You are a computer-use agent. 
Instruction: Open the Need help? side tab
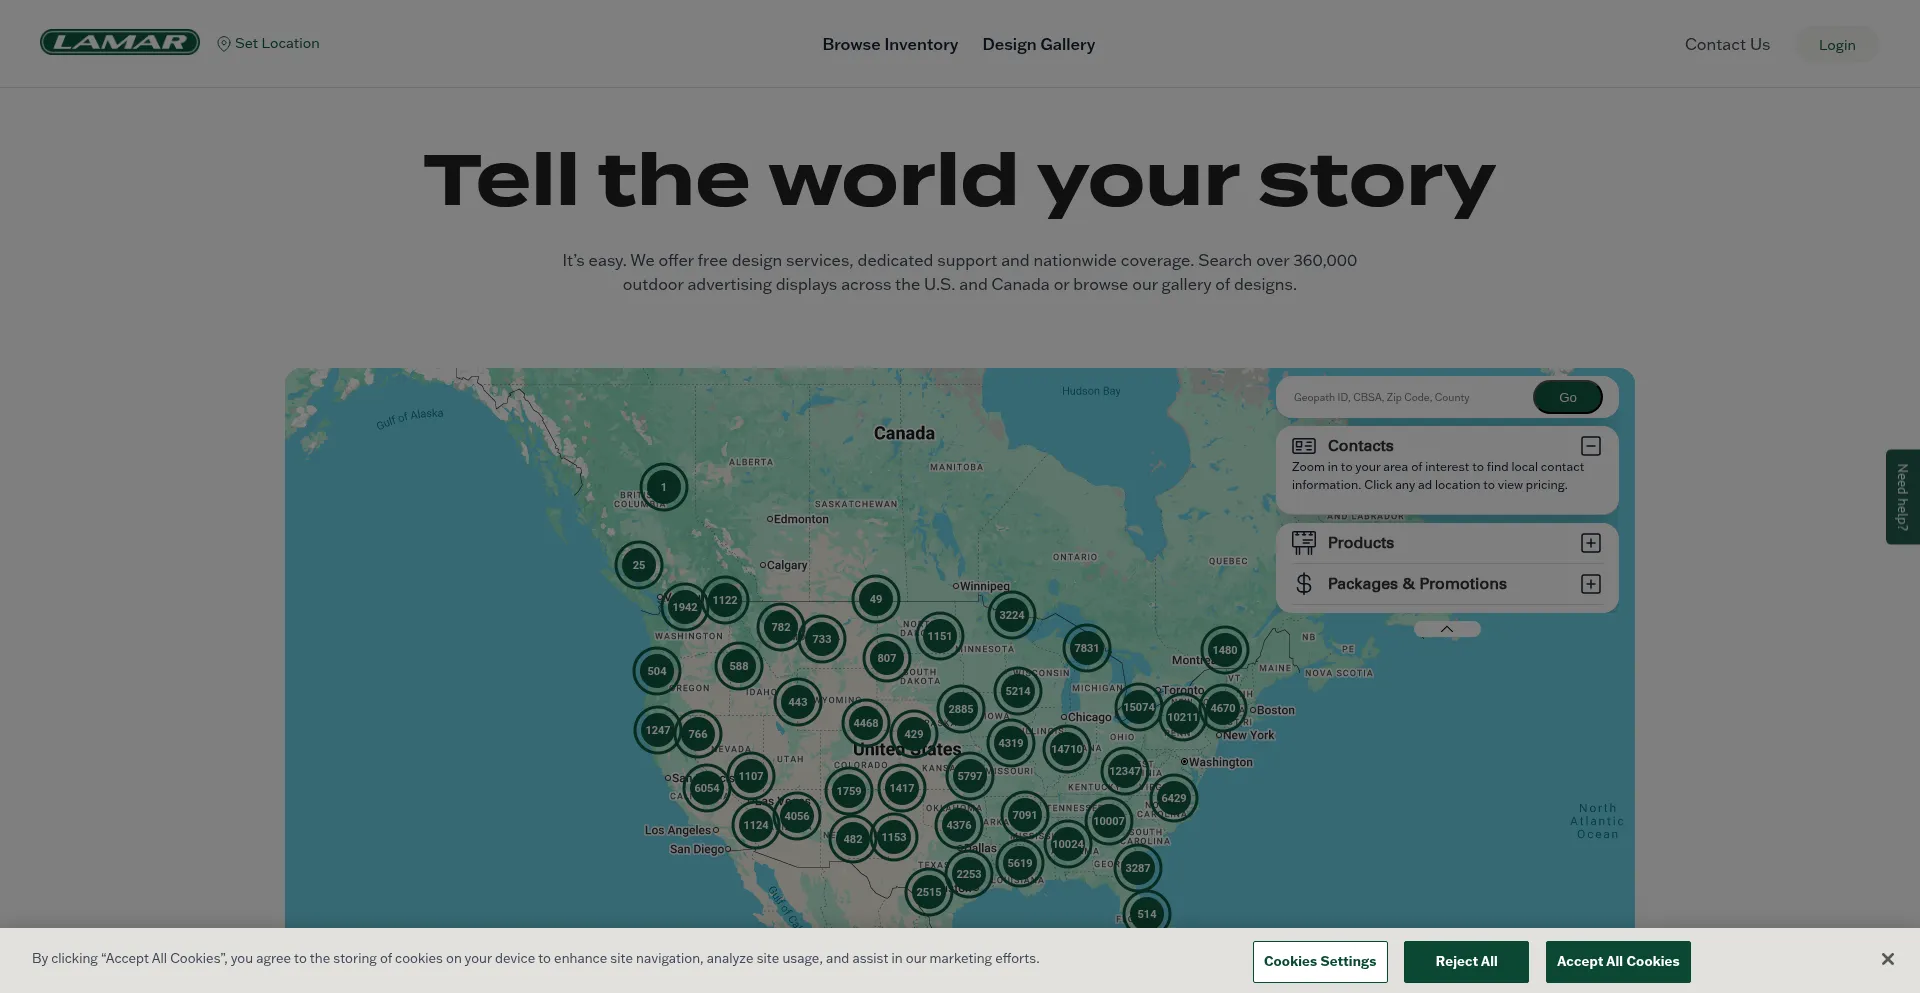click(1901, 497)
